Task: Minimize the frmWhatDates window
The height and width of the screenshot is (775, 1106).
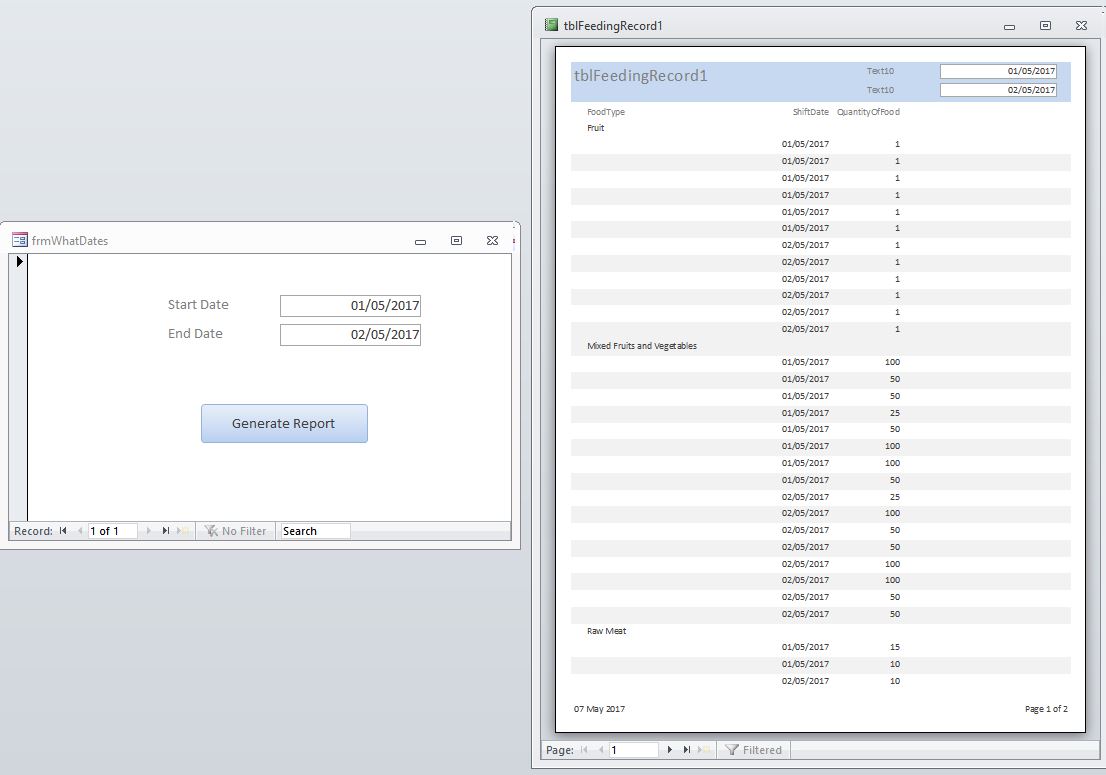Action: coord(420,241)
